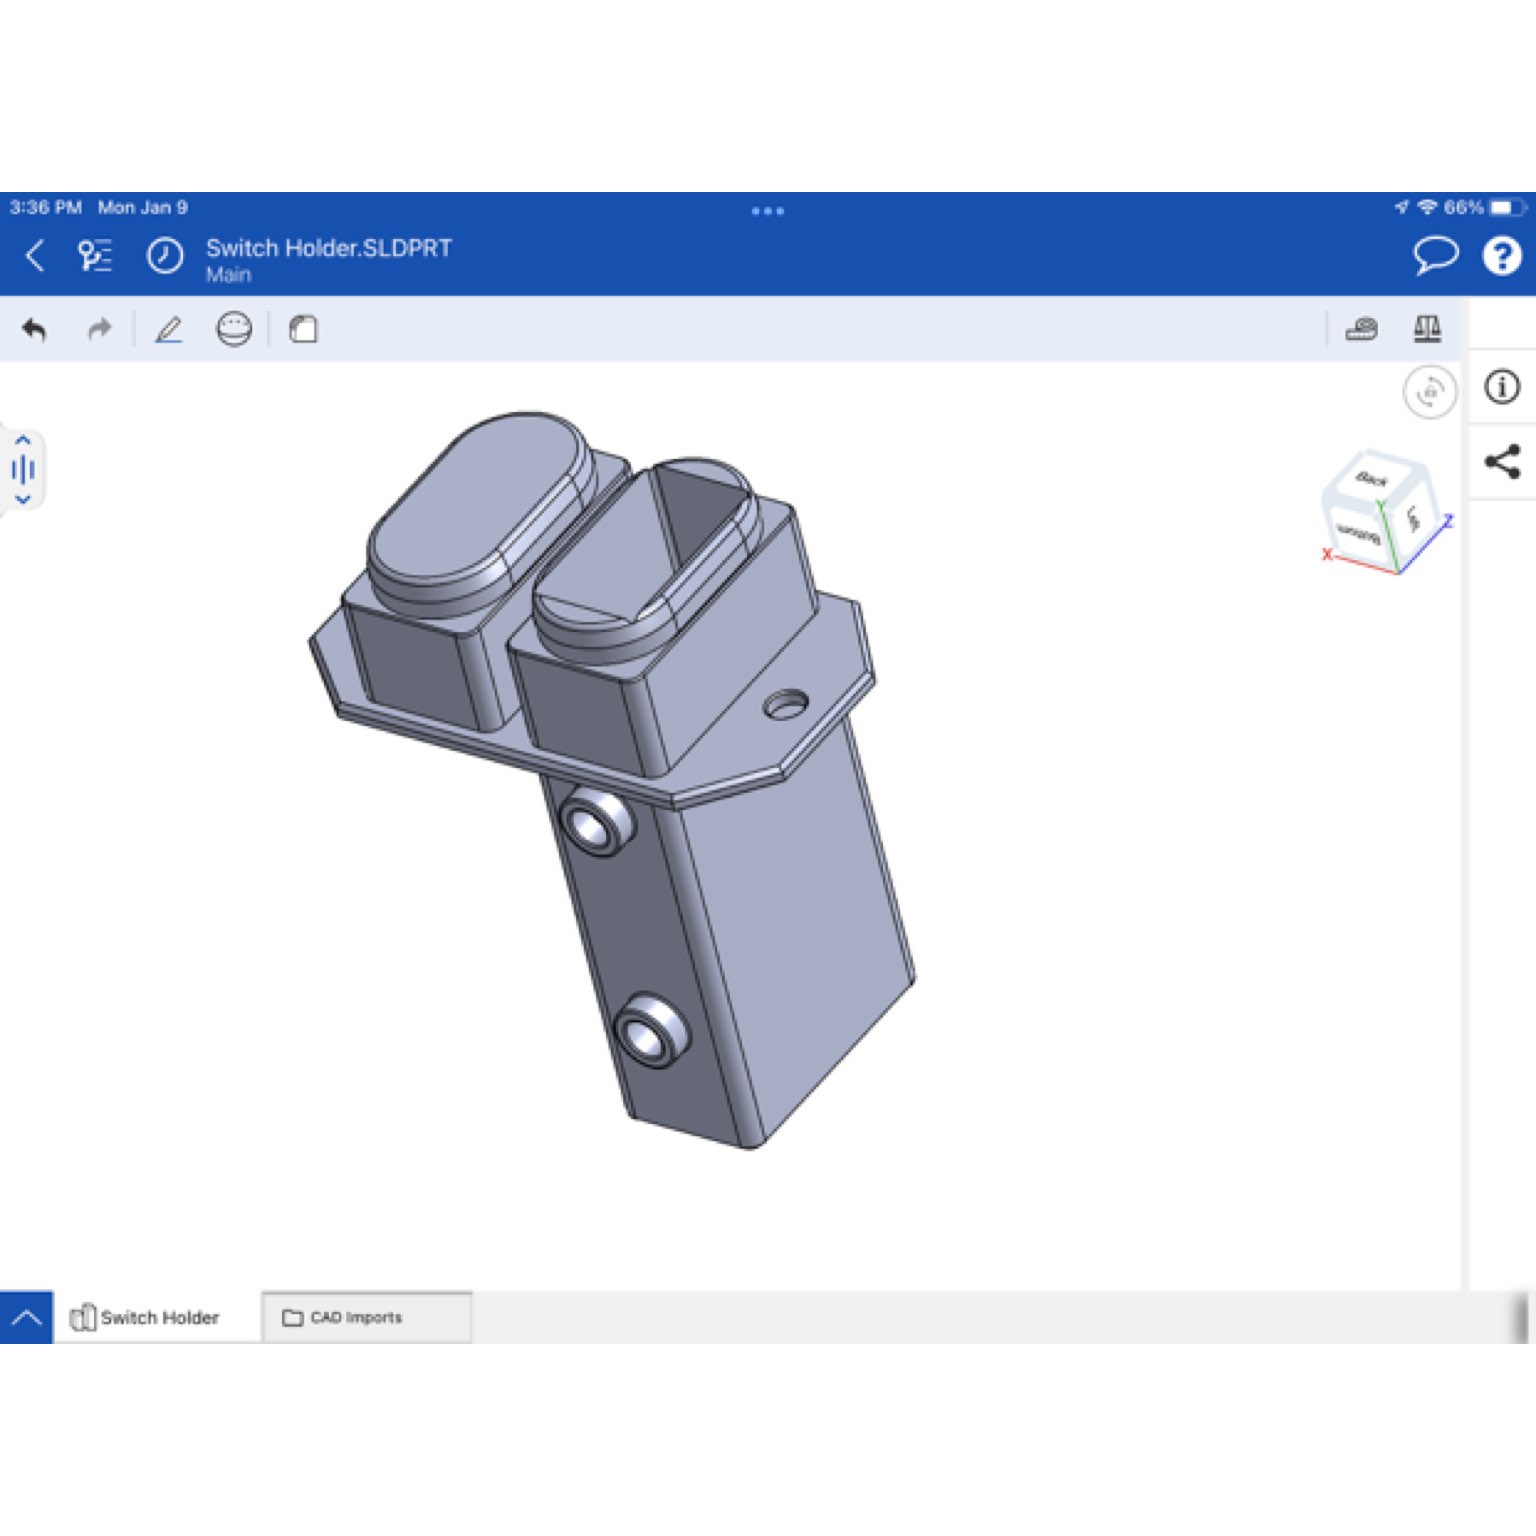Tap the rotate view circular icon
The width and height of the screenshot is (1536, 1536).
tap(1430, 391)
